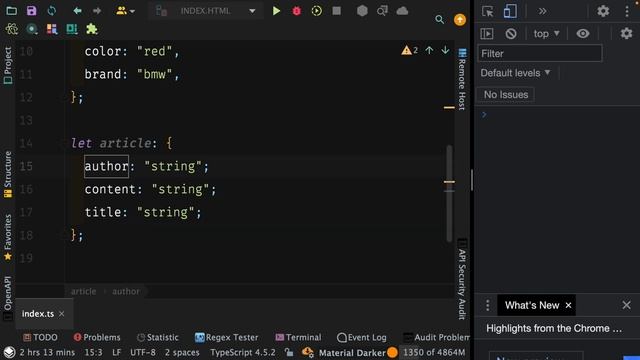This screenshot has height=360, width=640.
Task: Click the cloud deployment icon
Action: coord(402,11)
